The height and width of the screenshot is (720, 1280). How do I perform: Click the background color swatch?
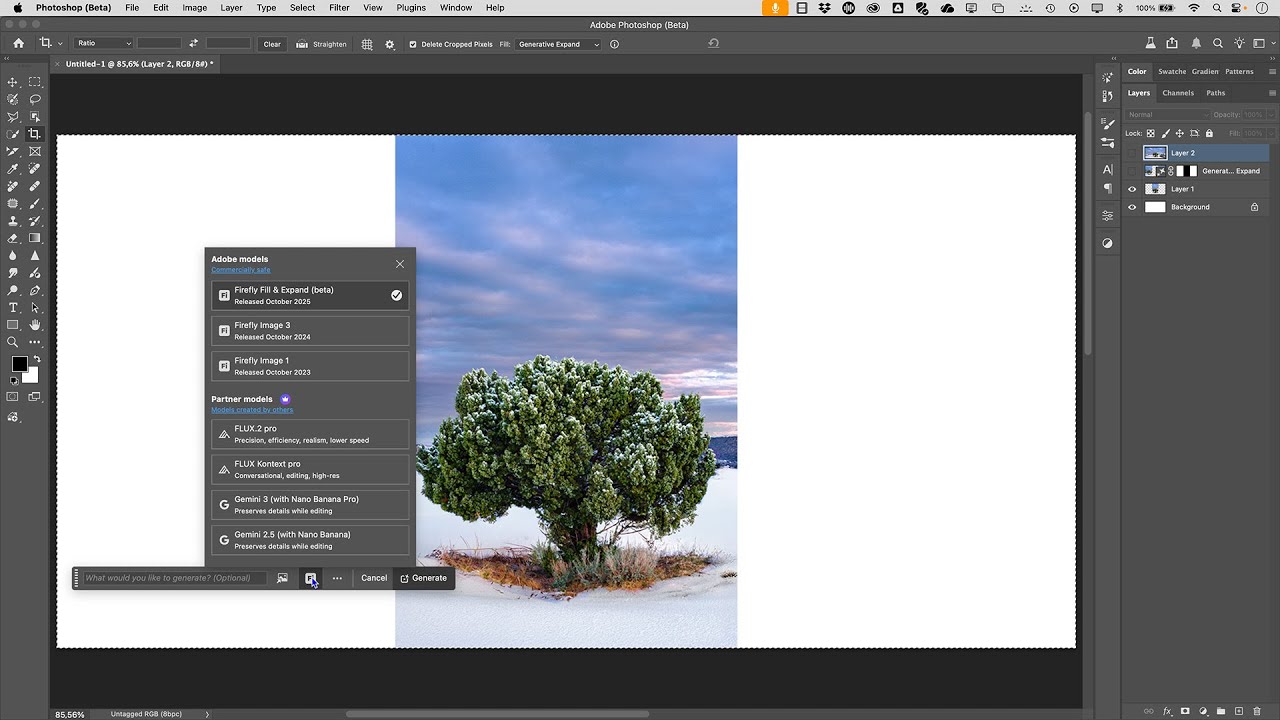pyautogui.click(x=32, y=377)
